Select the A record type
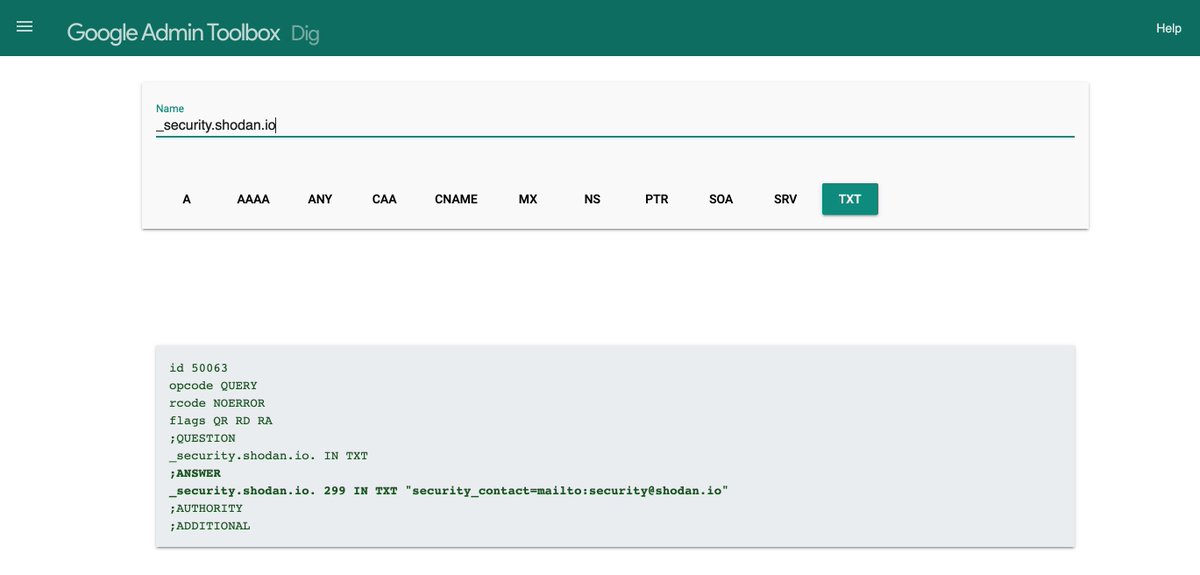Viewport: 1200px width, 575px height. coord(187,199)
